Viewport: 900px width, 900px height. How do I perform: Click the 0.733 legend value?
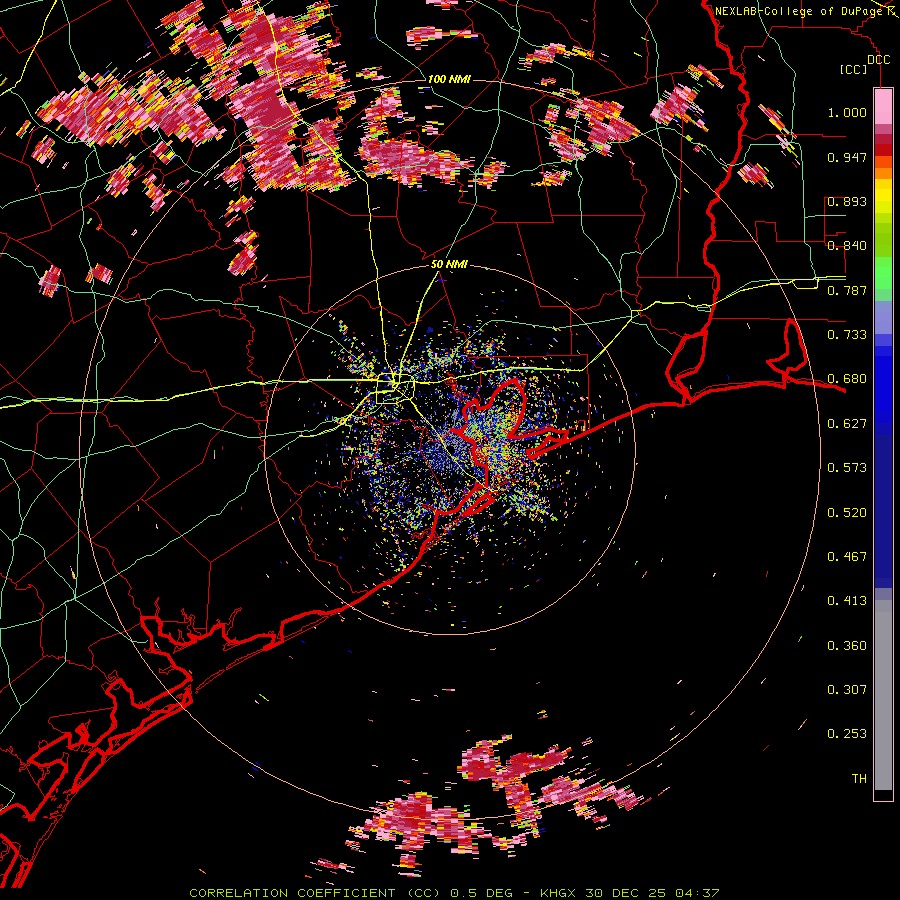coord(847,335)
